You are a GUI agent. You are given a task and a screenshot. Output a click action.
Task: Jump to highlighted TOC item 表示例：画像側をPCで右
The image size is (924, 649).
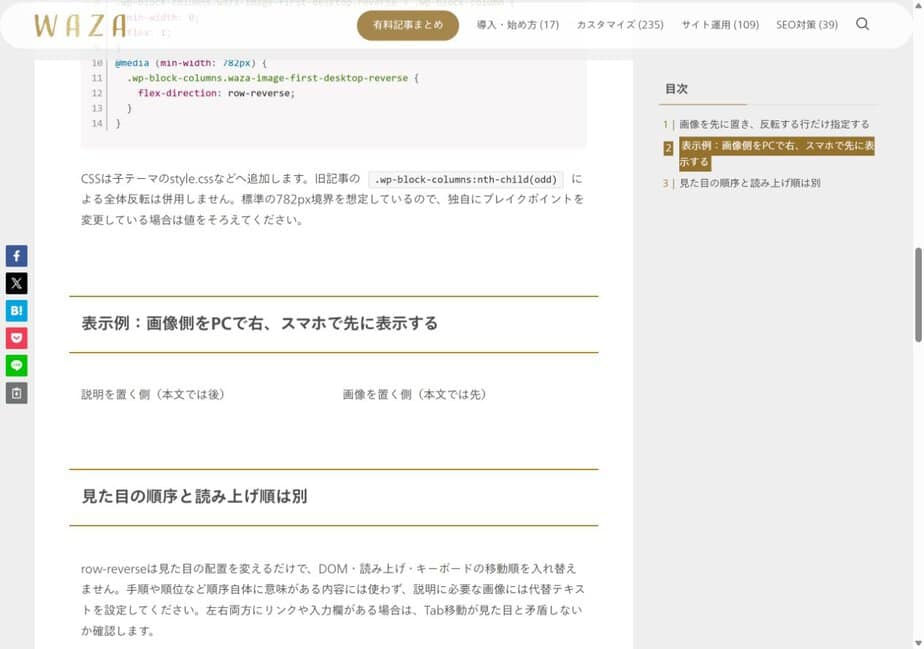[776, 153]
